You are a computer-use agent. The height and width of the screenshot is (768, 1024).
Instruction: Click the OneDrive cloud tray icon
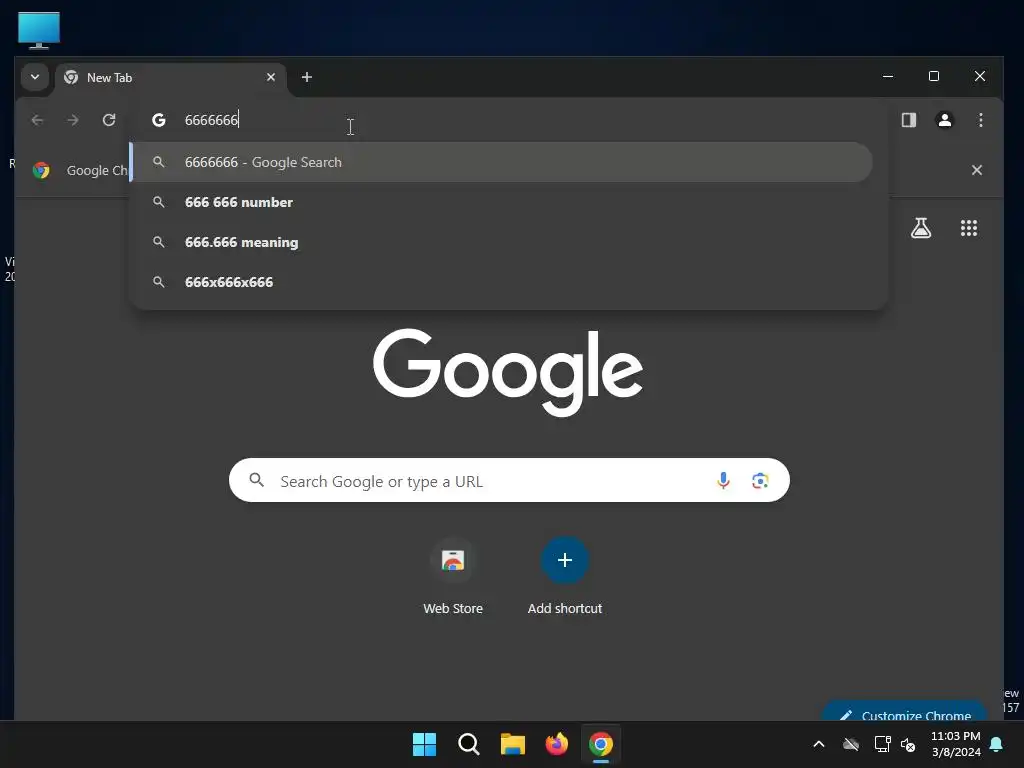[x=850, y=744]
